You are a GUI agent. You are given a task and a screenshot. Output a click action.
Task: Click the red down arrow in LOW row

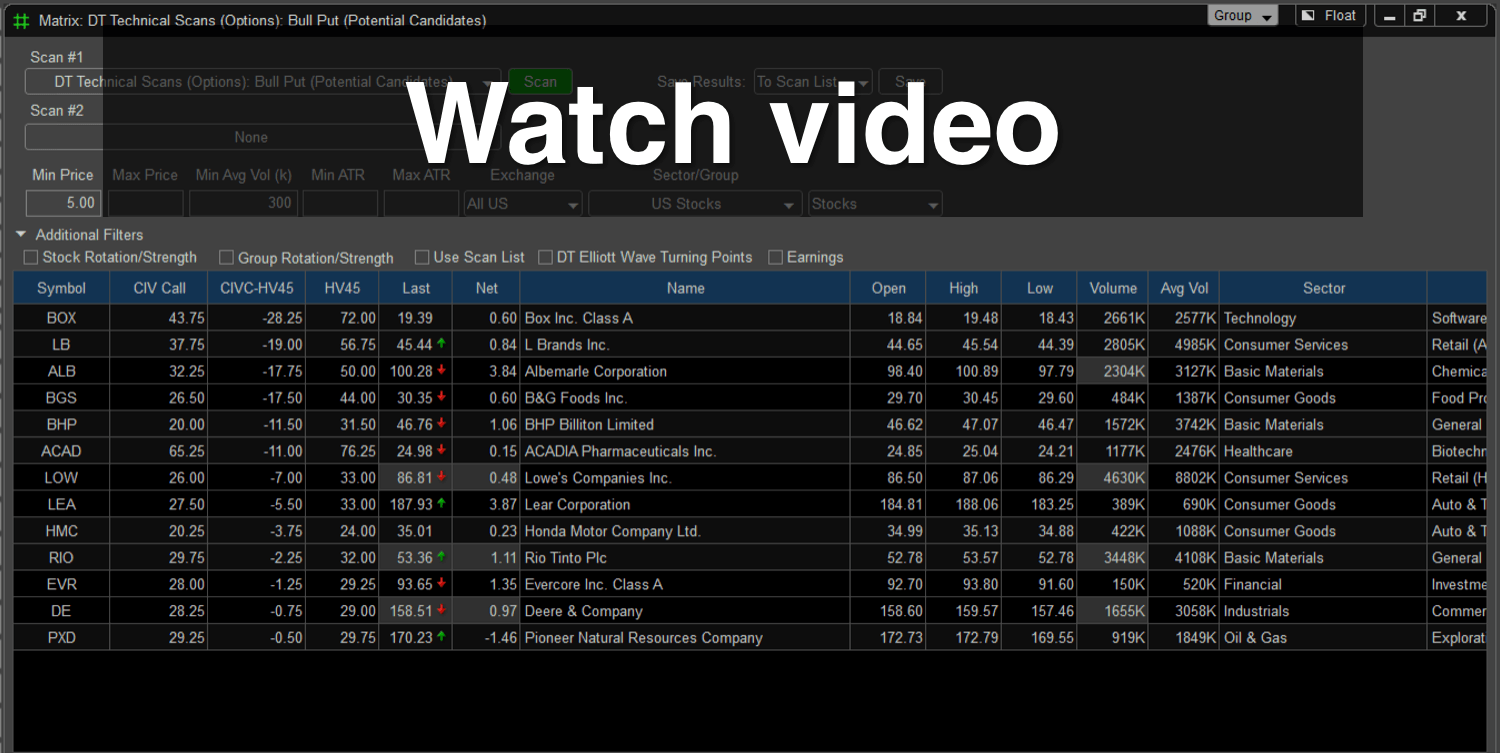pos(442,477)
